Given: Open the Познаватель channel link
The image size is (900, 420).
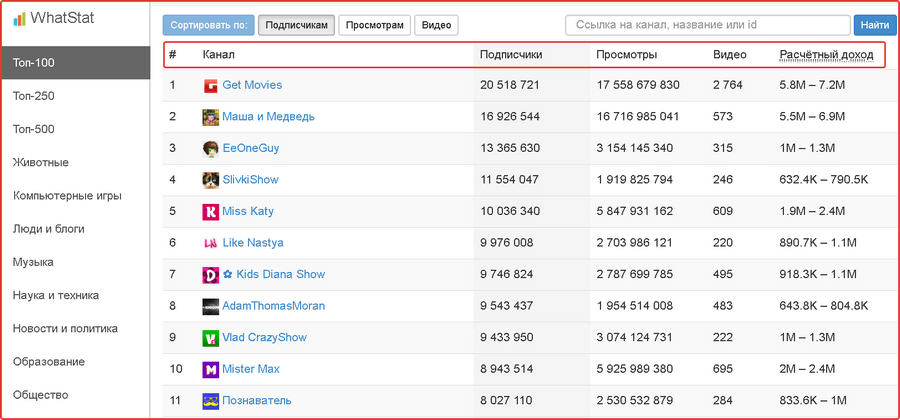Looking at the screenshot, I should (257, 400).
